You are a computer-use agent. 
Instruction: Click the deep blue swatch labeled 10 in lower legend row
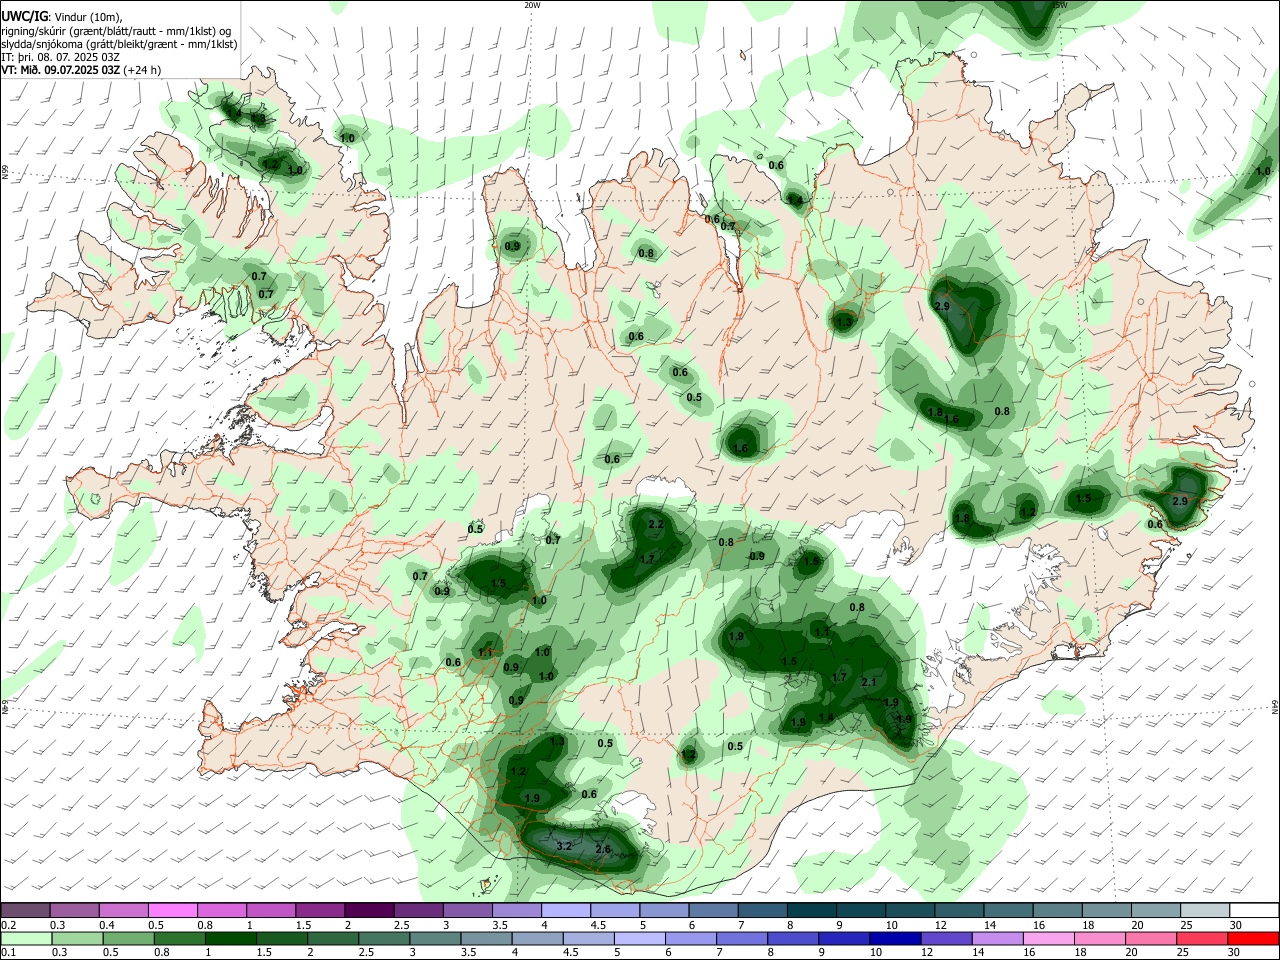pos(893,938)
